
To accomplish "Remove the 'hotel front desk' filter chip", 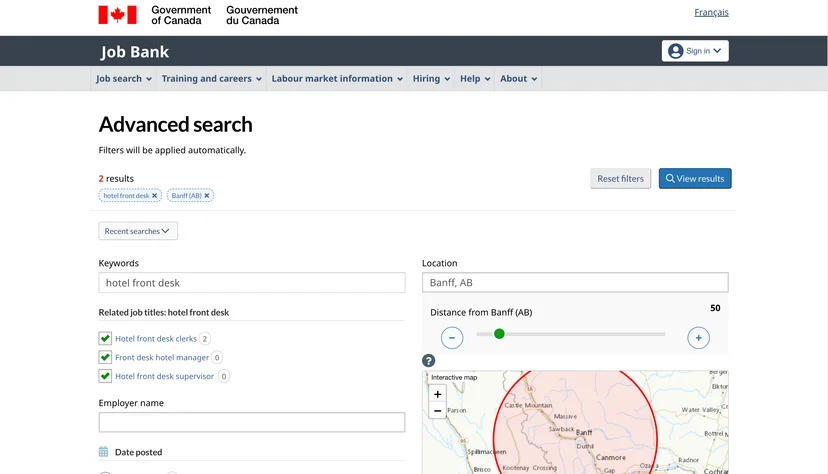I will pyautogui.click(x=155, y=195).
